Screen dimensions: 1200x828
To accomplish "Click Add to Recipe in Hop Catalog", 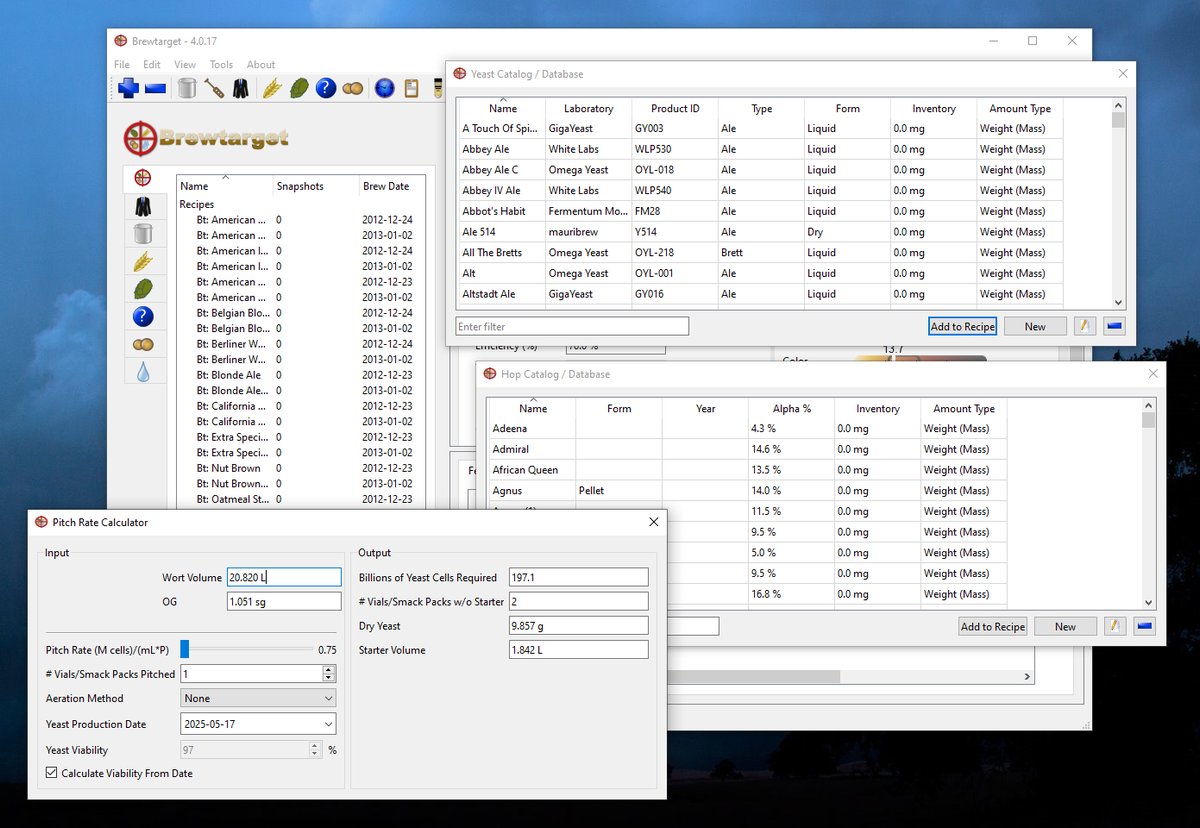I will [993, 626].
